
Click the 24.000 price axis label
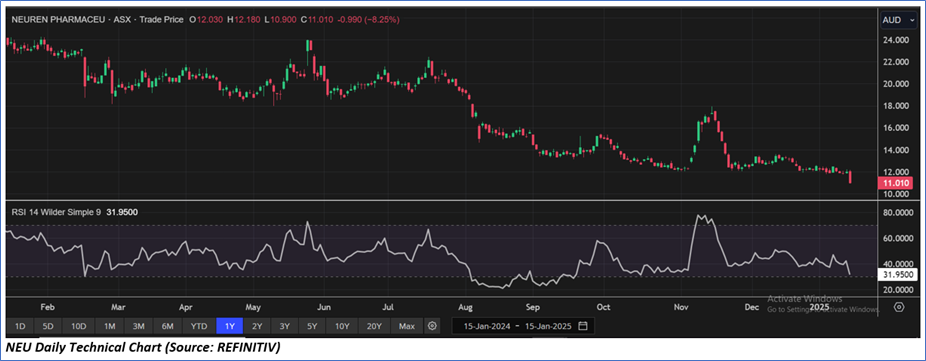896,40
